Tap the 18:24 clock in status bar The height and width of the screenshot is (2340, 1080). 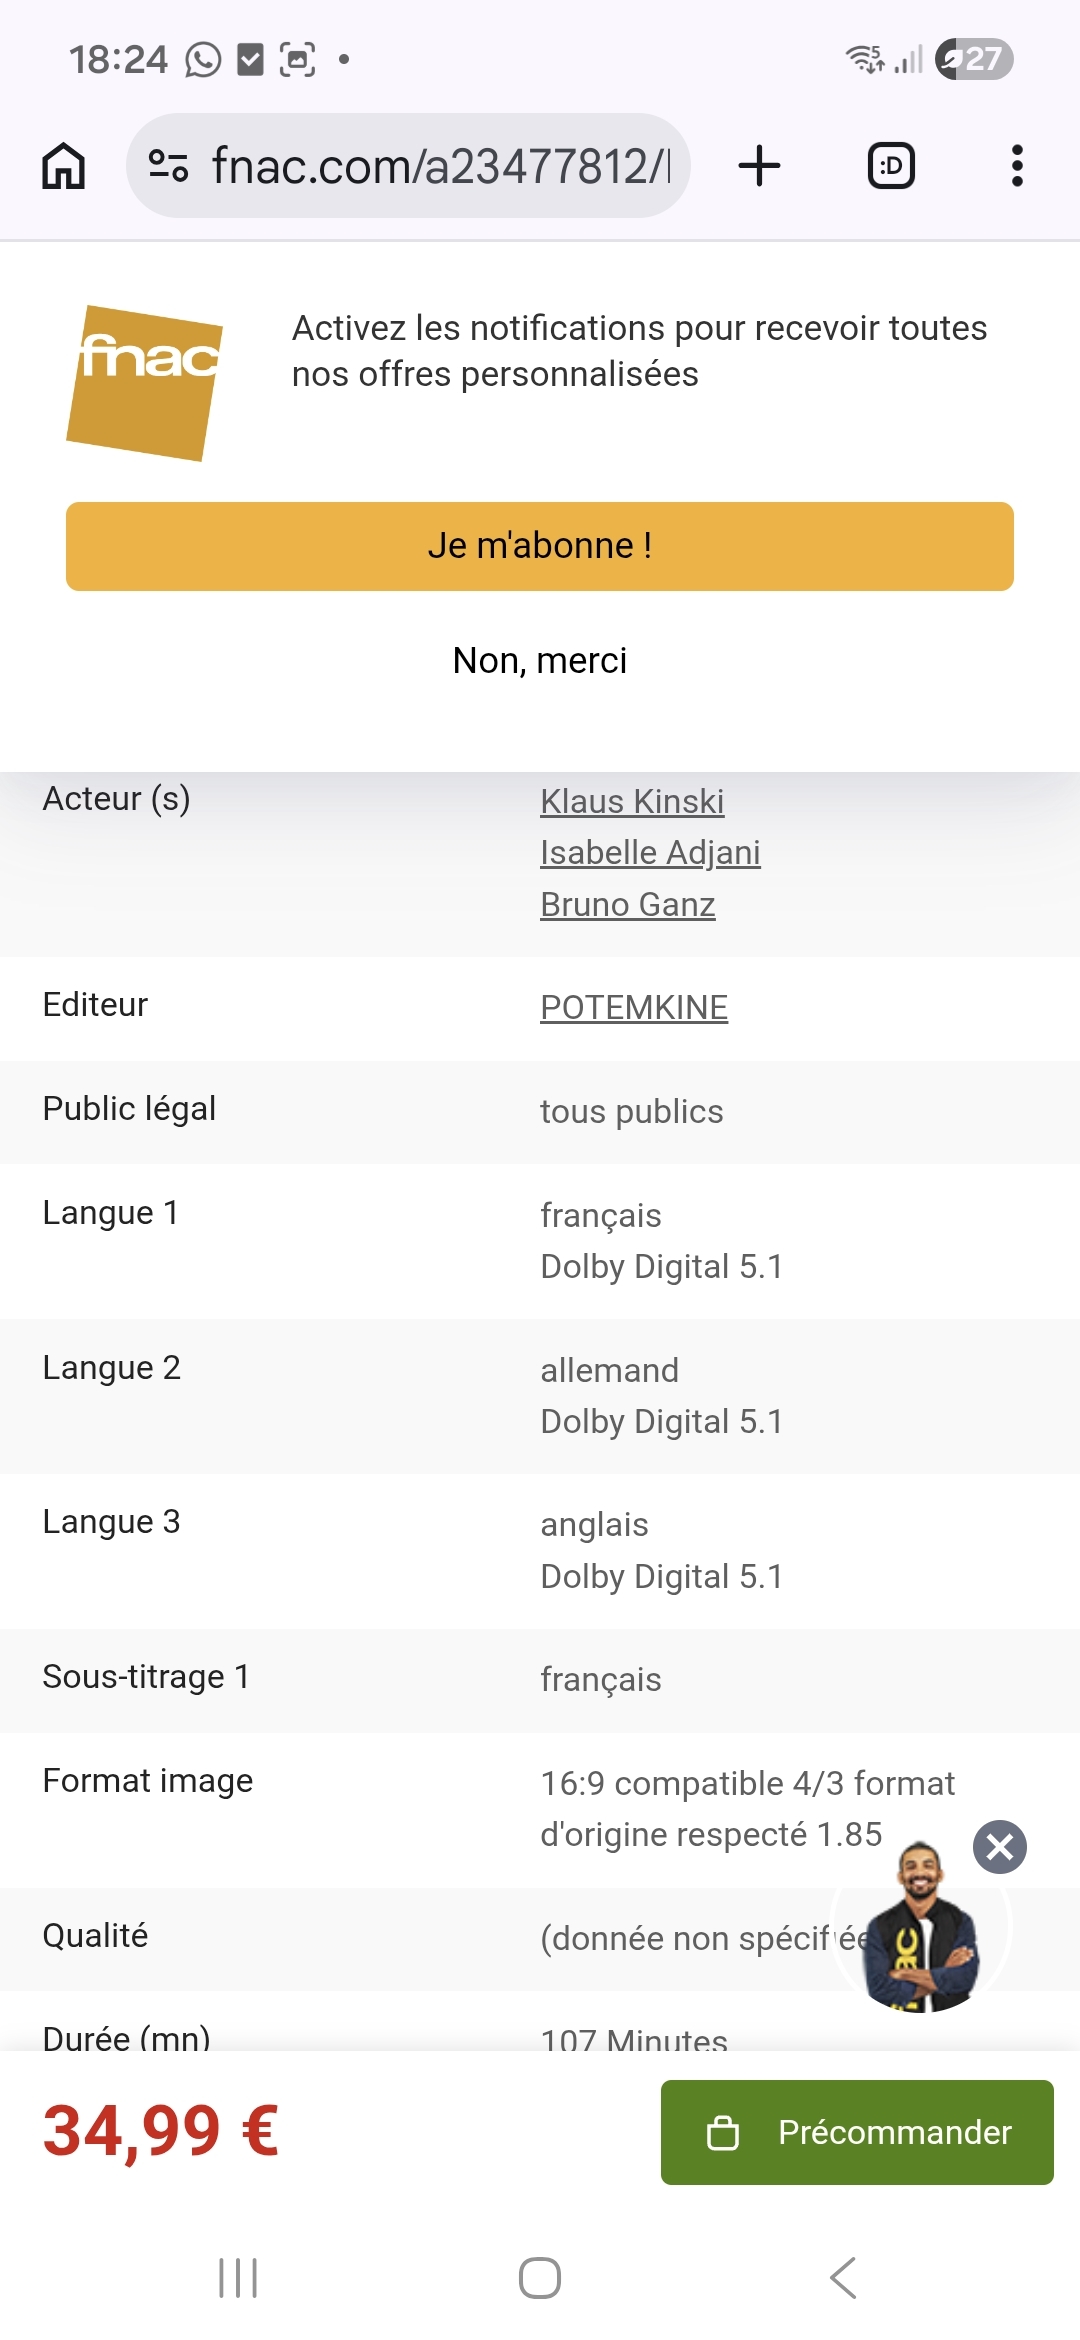pos(118,60)
